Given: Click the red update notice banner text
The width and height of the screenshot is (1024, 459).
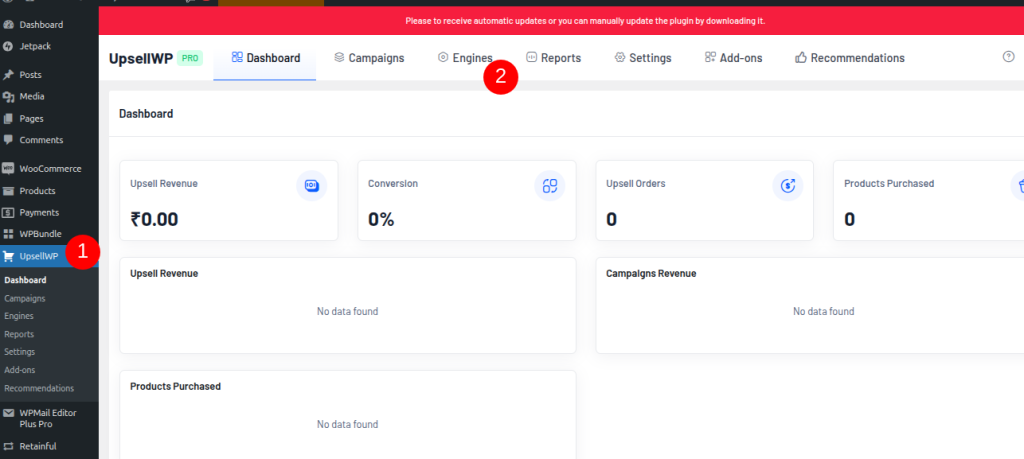Looking at the screenshot, I should coord(585,21).
